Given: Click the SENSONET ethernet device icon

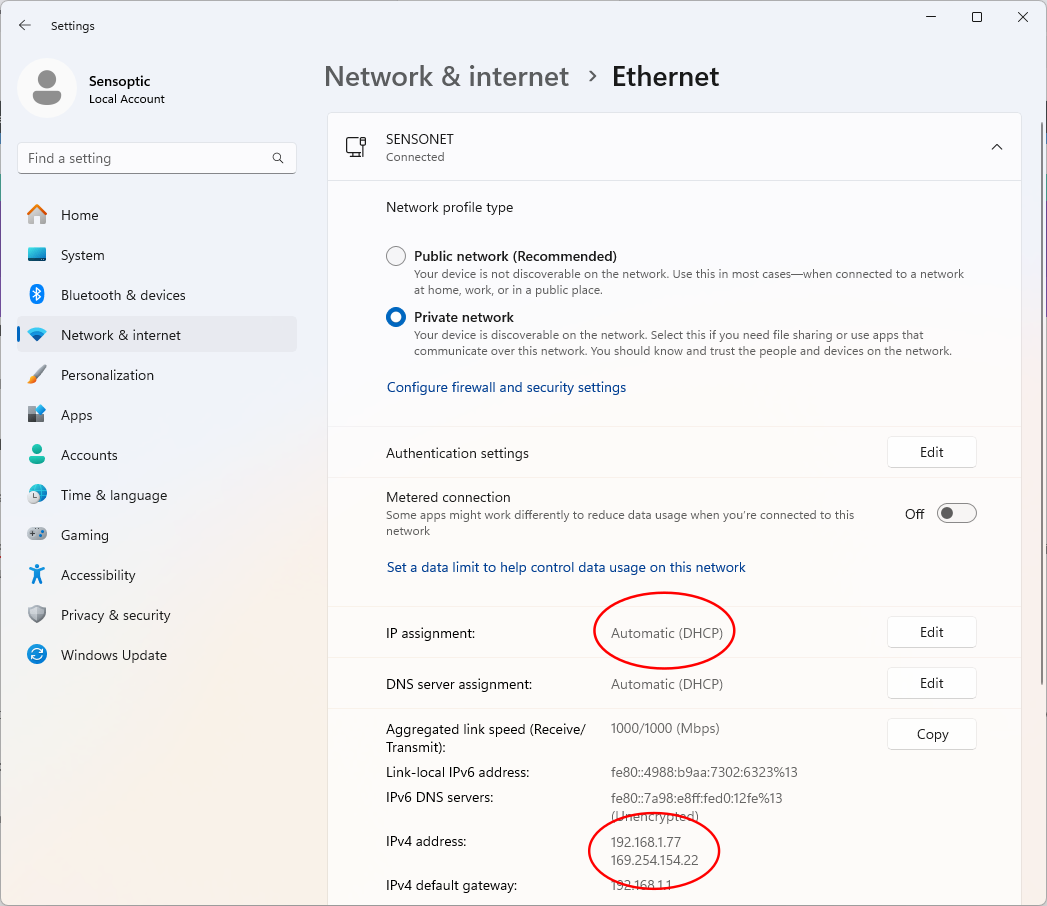Looking at the screenshot, I should [356, 147].
